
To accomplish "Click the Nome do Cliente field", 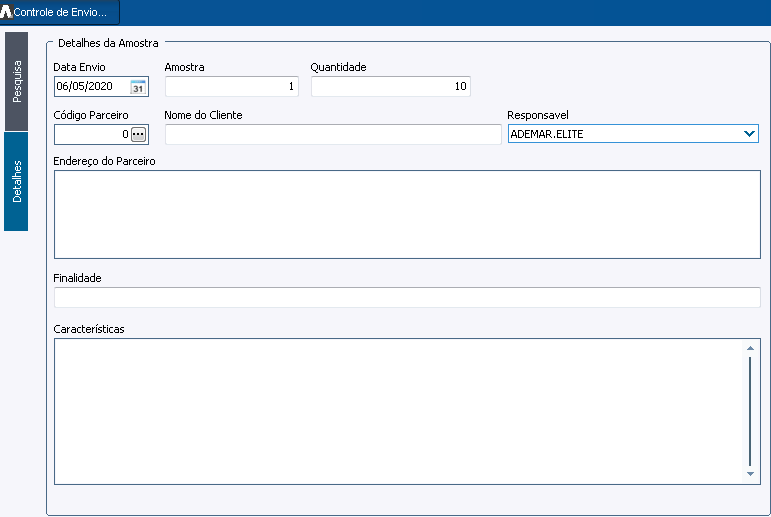I will 333,134.
